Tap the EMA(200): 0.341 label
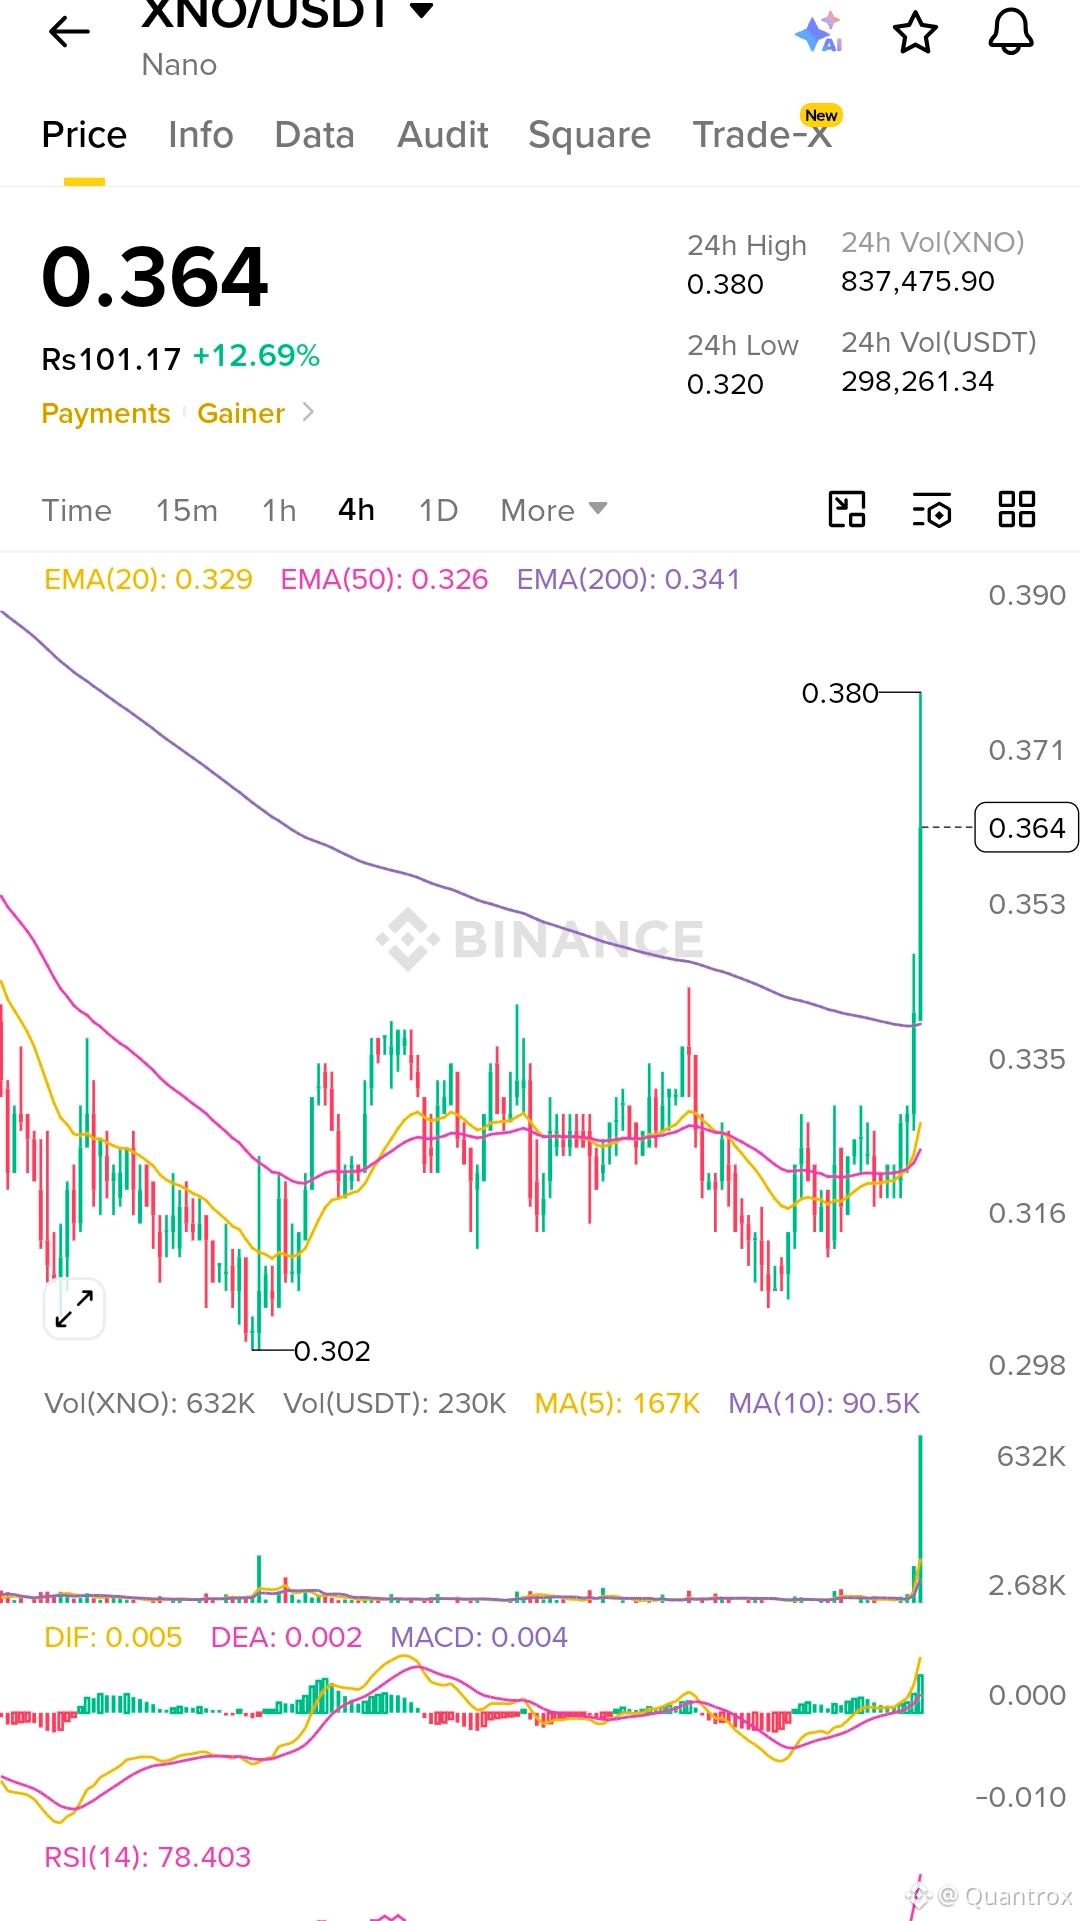This screenshot has height=1921, width=1080. [628, 579]
